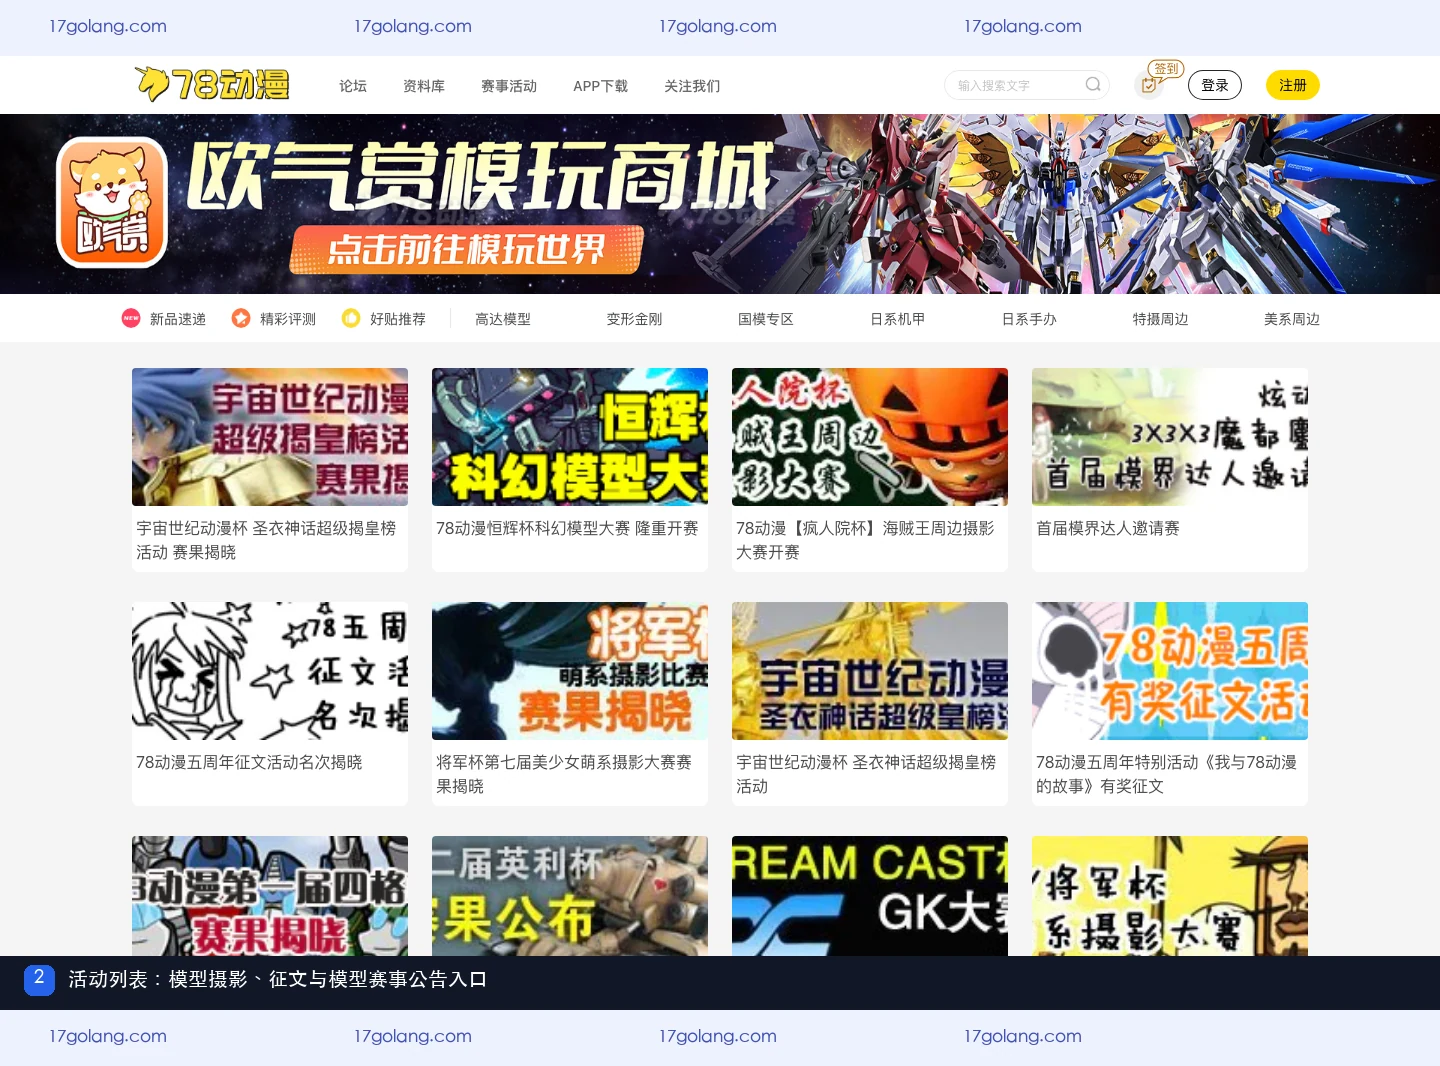The width and height of the screenshot is (1440, 1066).
Task: Click the 精彩评测 orange star icon
Action: coord(241,318)
